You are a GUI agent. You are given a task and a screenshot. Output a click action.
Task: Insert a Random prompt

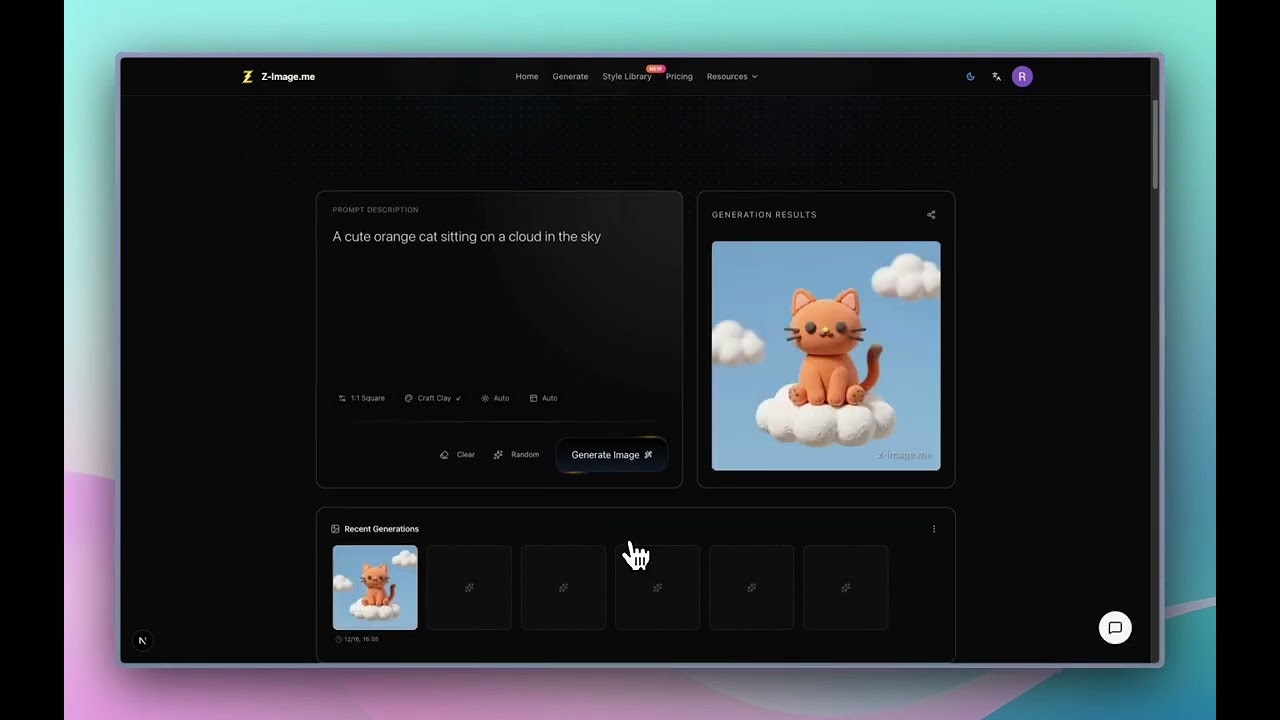(x=516, y=455)
